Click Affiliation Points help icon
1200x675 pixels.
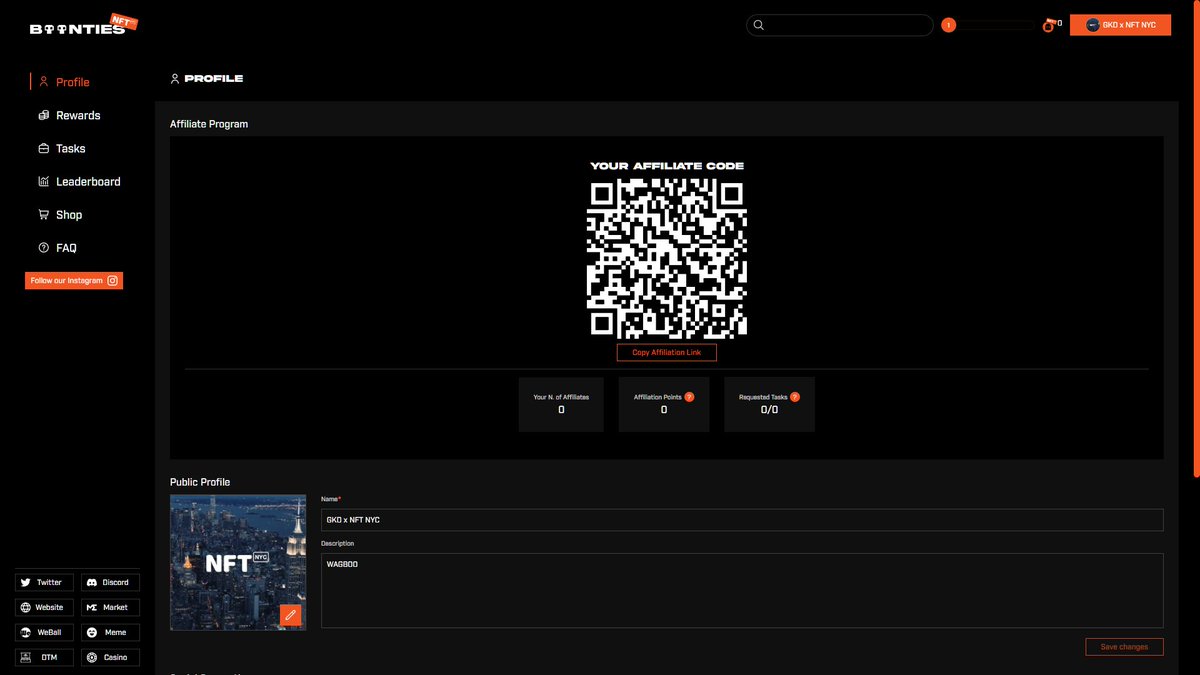click(689, 397)
